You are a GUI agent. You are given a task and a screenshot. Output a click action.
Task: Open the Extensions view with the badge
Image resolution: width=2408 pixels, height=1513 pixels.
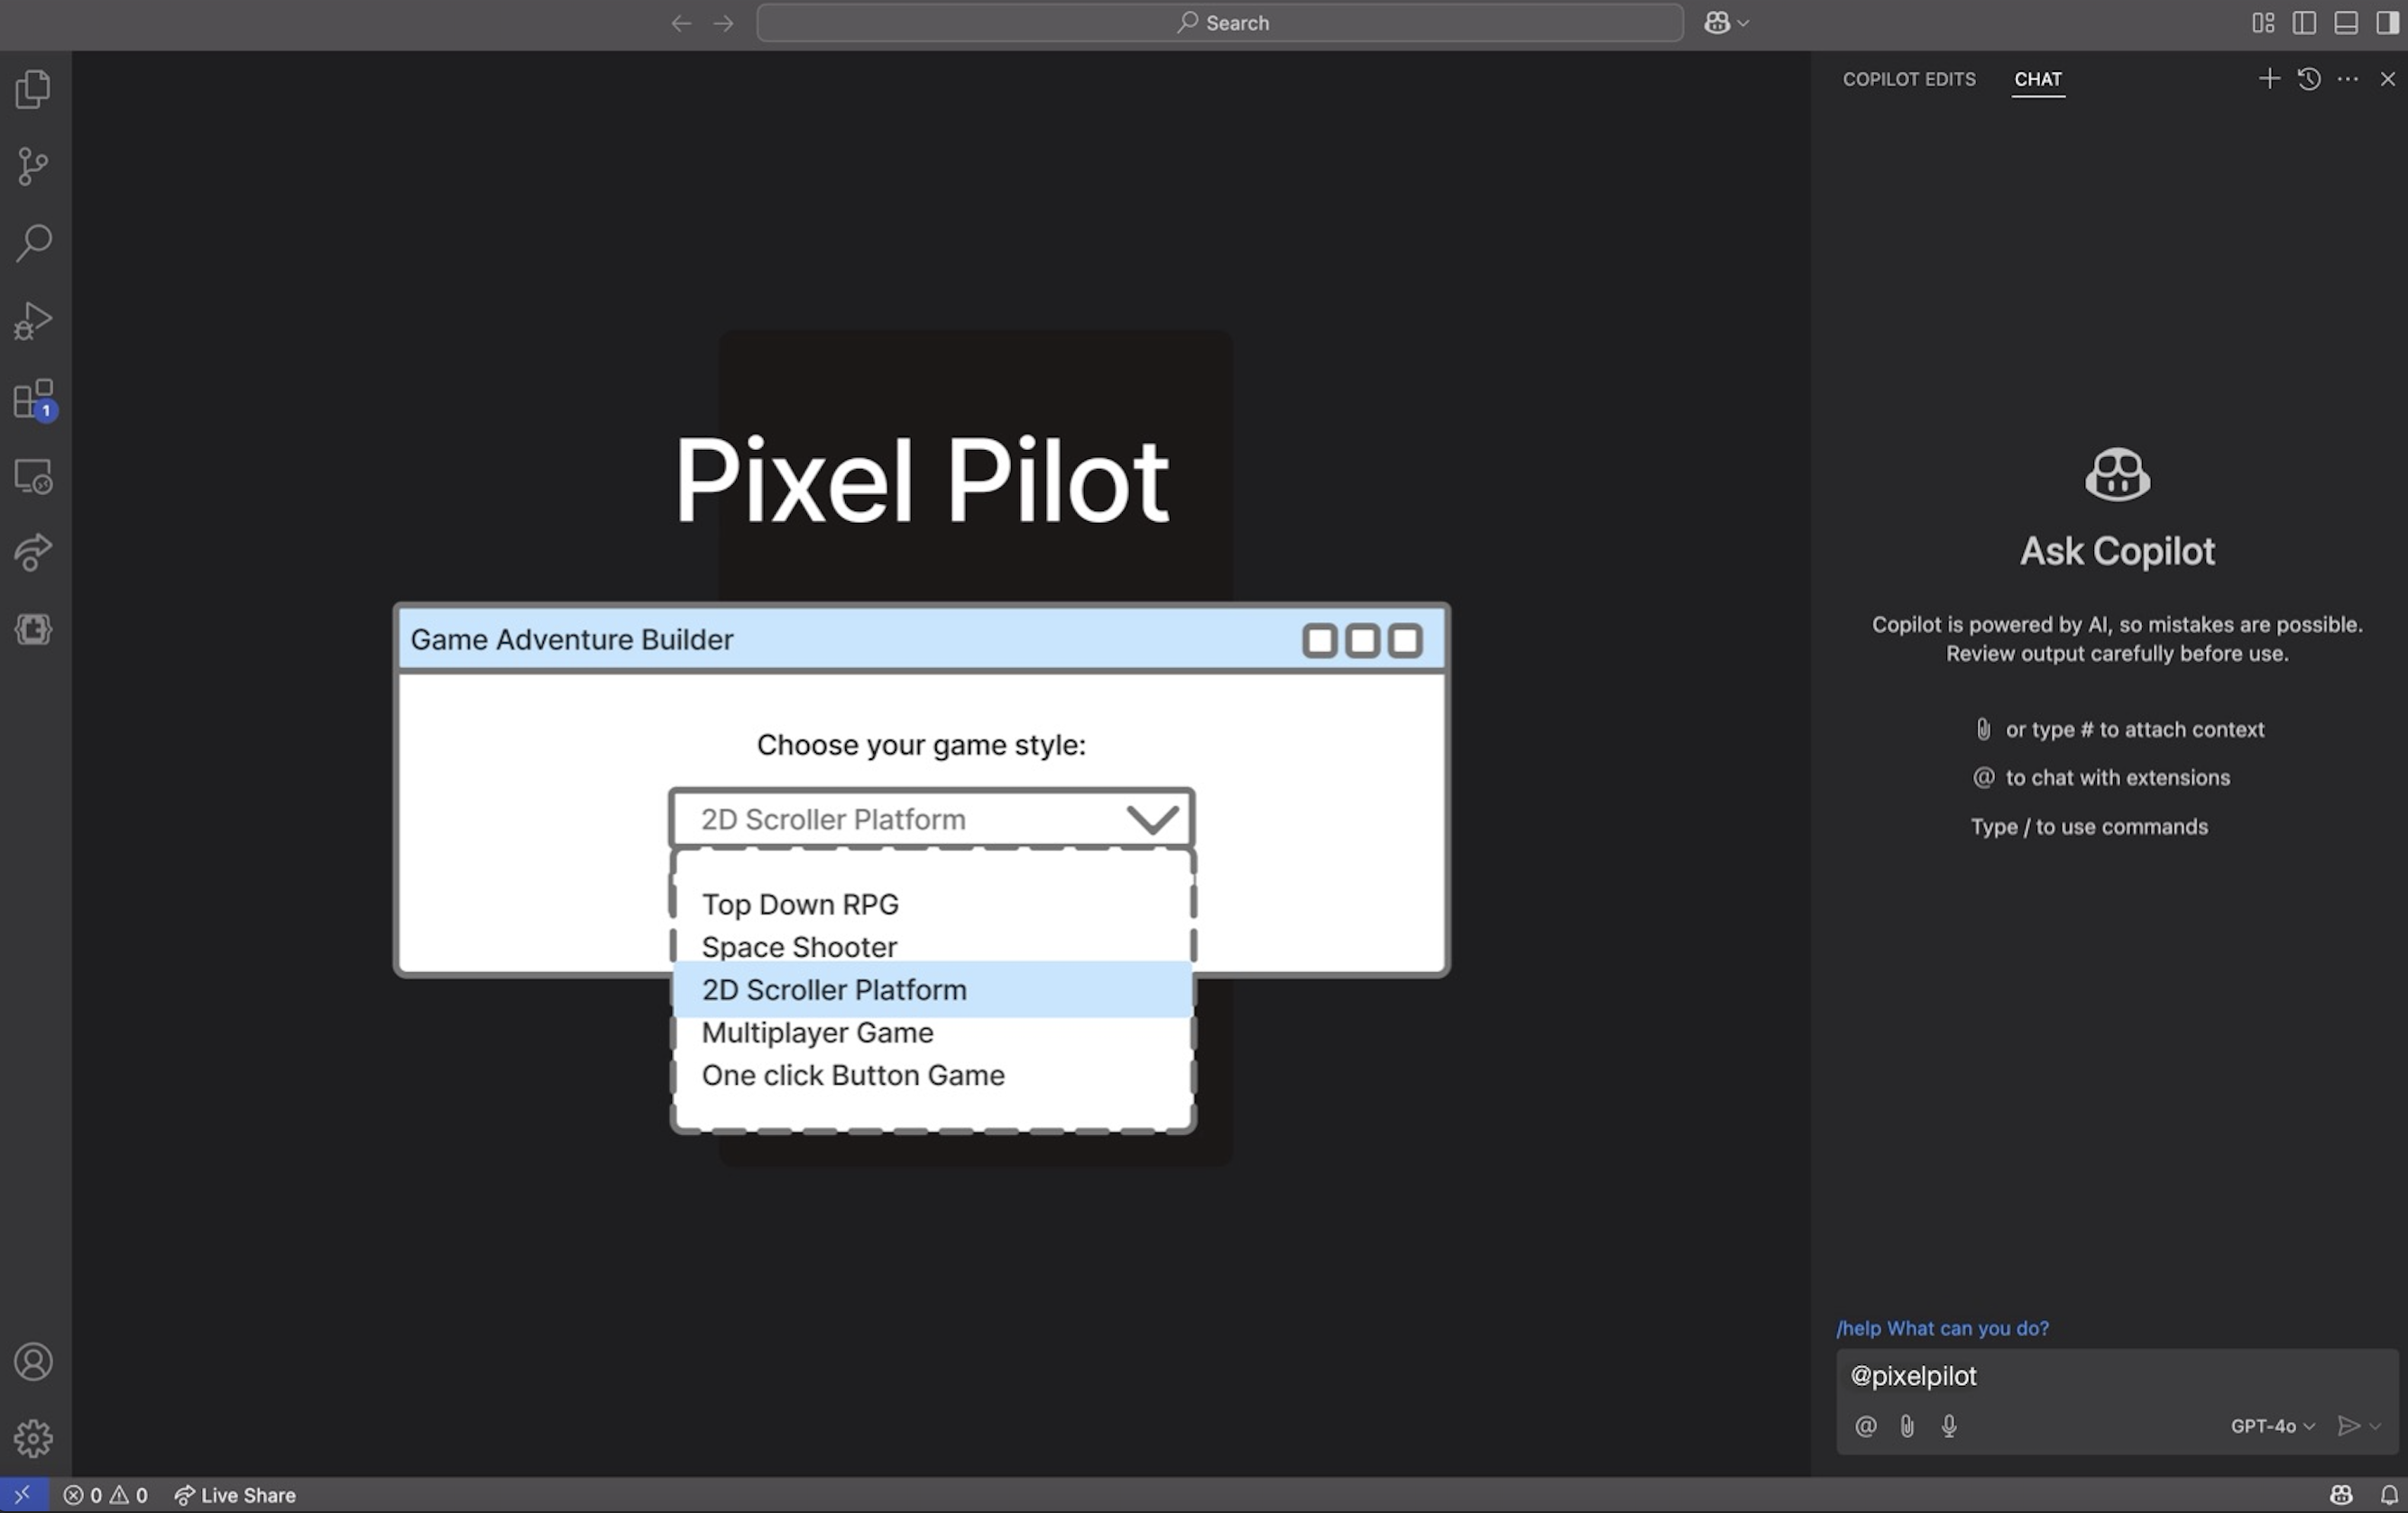tap(33, 399)
